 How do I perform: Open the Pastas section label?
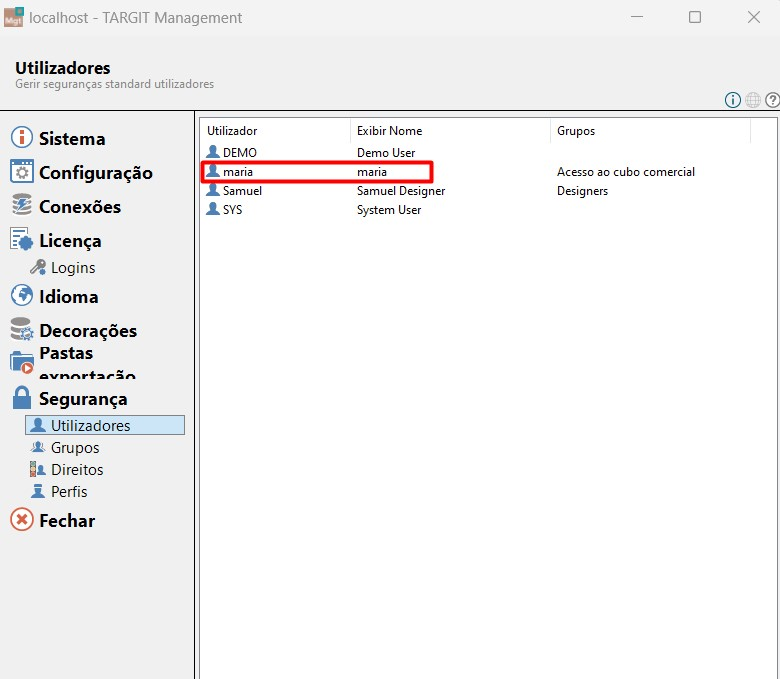point(66,353)
